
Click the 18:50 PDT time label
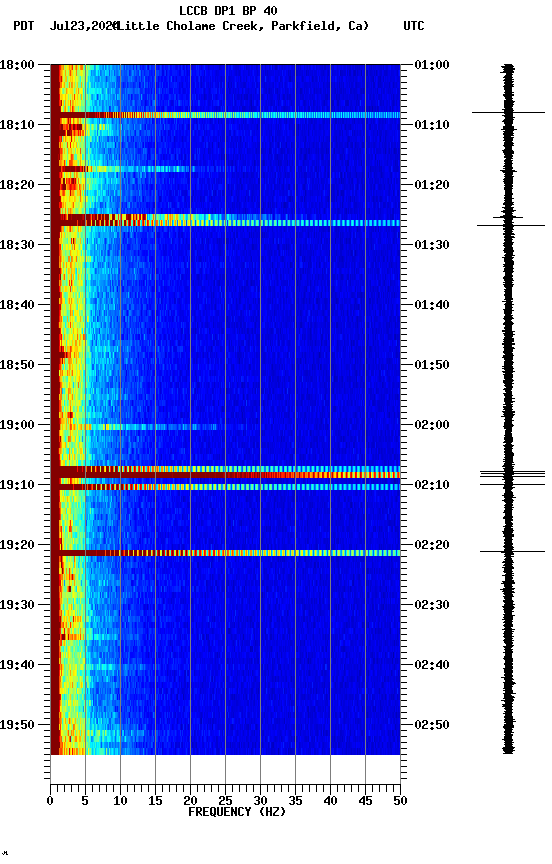(17, 365)
